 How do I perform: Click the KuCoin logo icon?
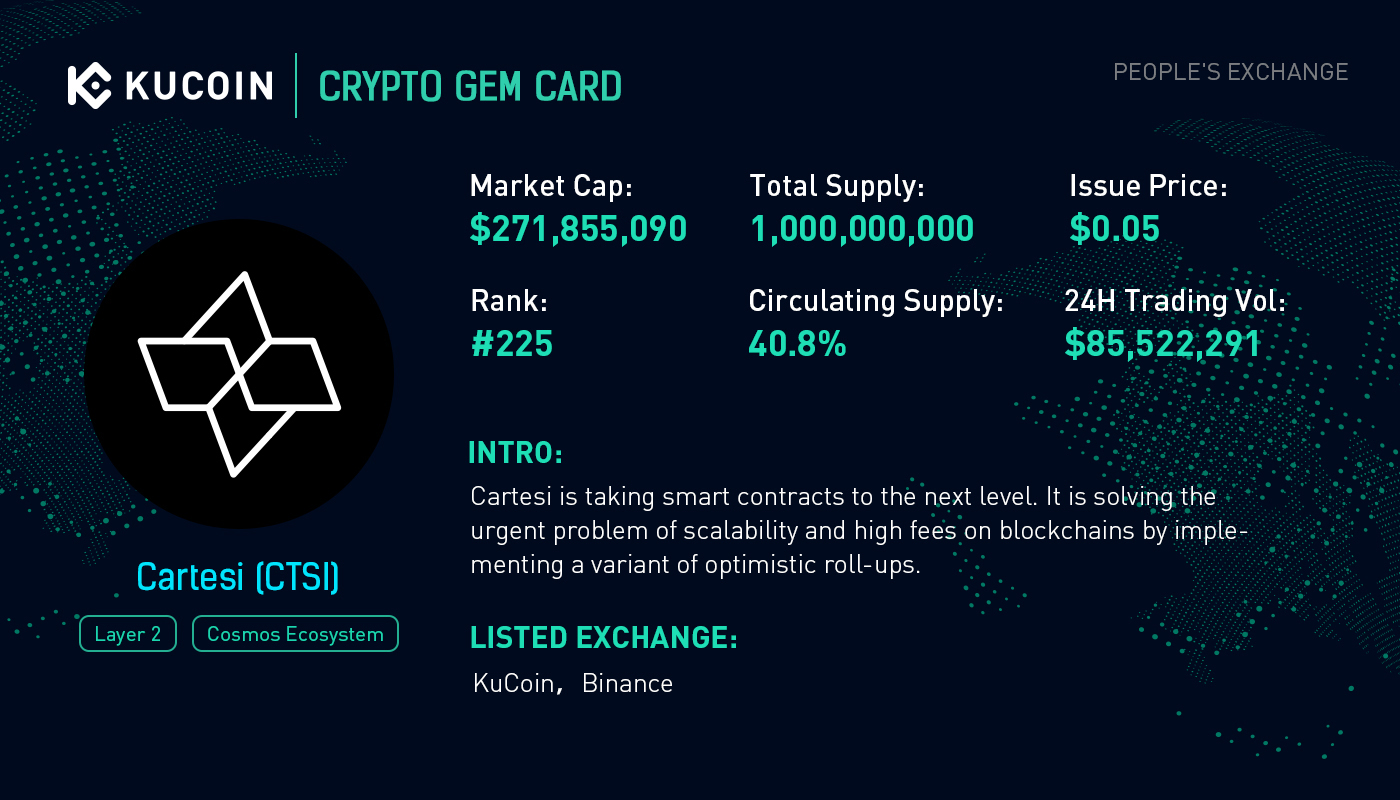[88, 85]
